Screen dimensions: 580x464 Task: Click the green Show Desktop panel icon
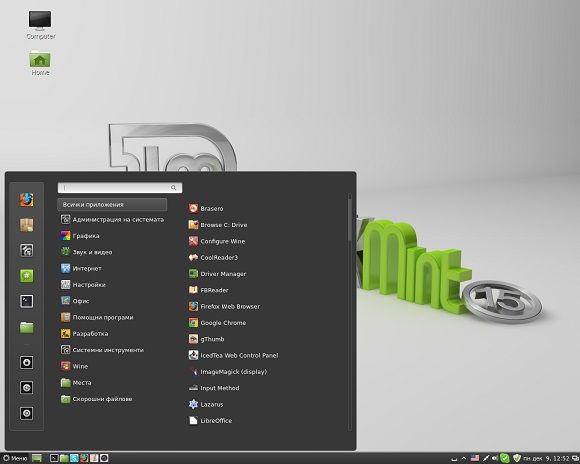click(37, 458)
